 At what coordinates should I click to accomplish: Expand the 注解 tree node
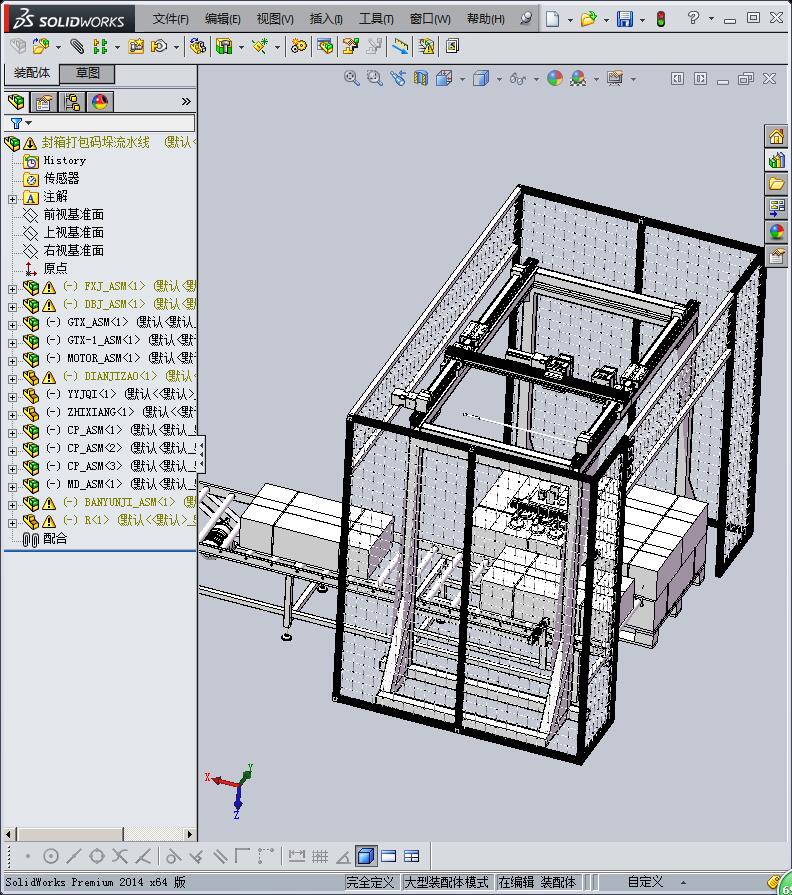point(12,199)
